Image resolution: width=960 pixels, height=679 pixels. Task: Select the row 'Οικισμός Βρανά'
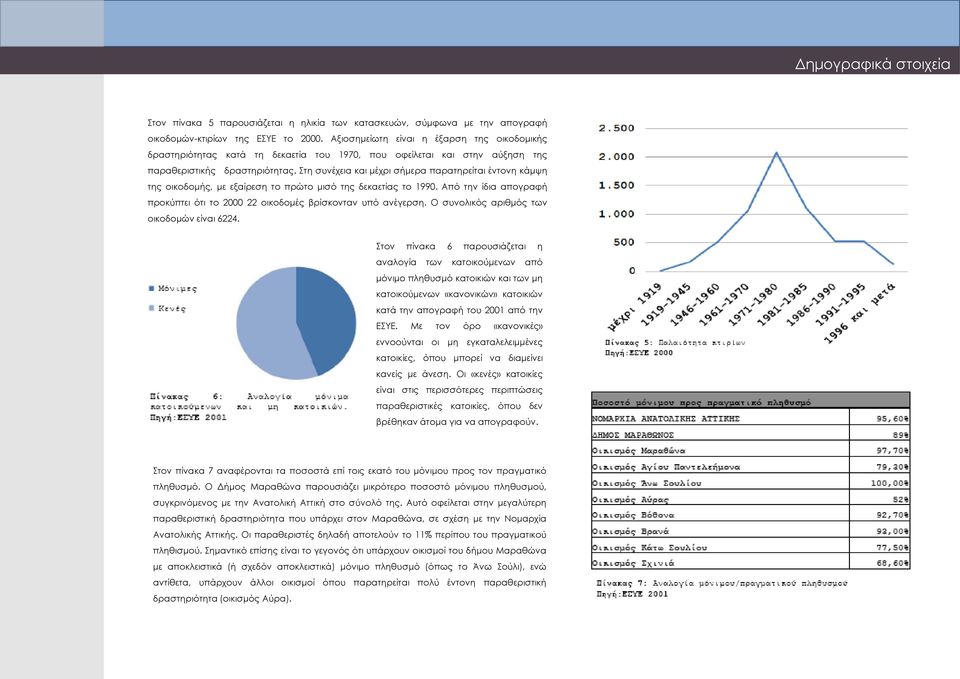(x=751, y=530)
